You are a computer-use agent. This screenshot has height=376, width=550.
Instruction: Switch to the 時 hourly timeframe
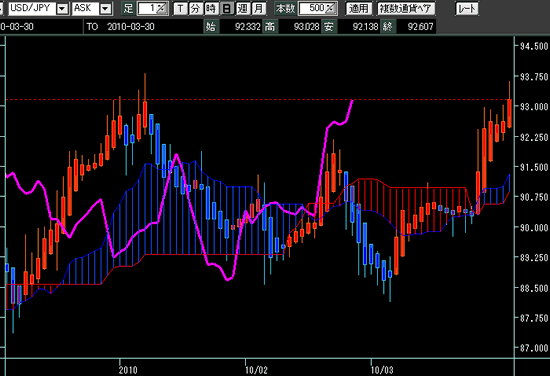(x=211, y=8)
